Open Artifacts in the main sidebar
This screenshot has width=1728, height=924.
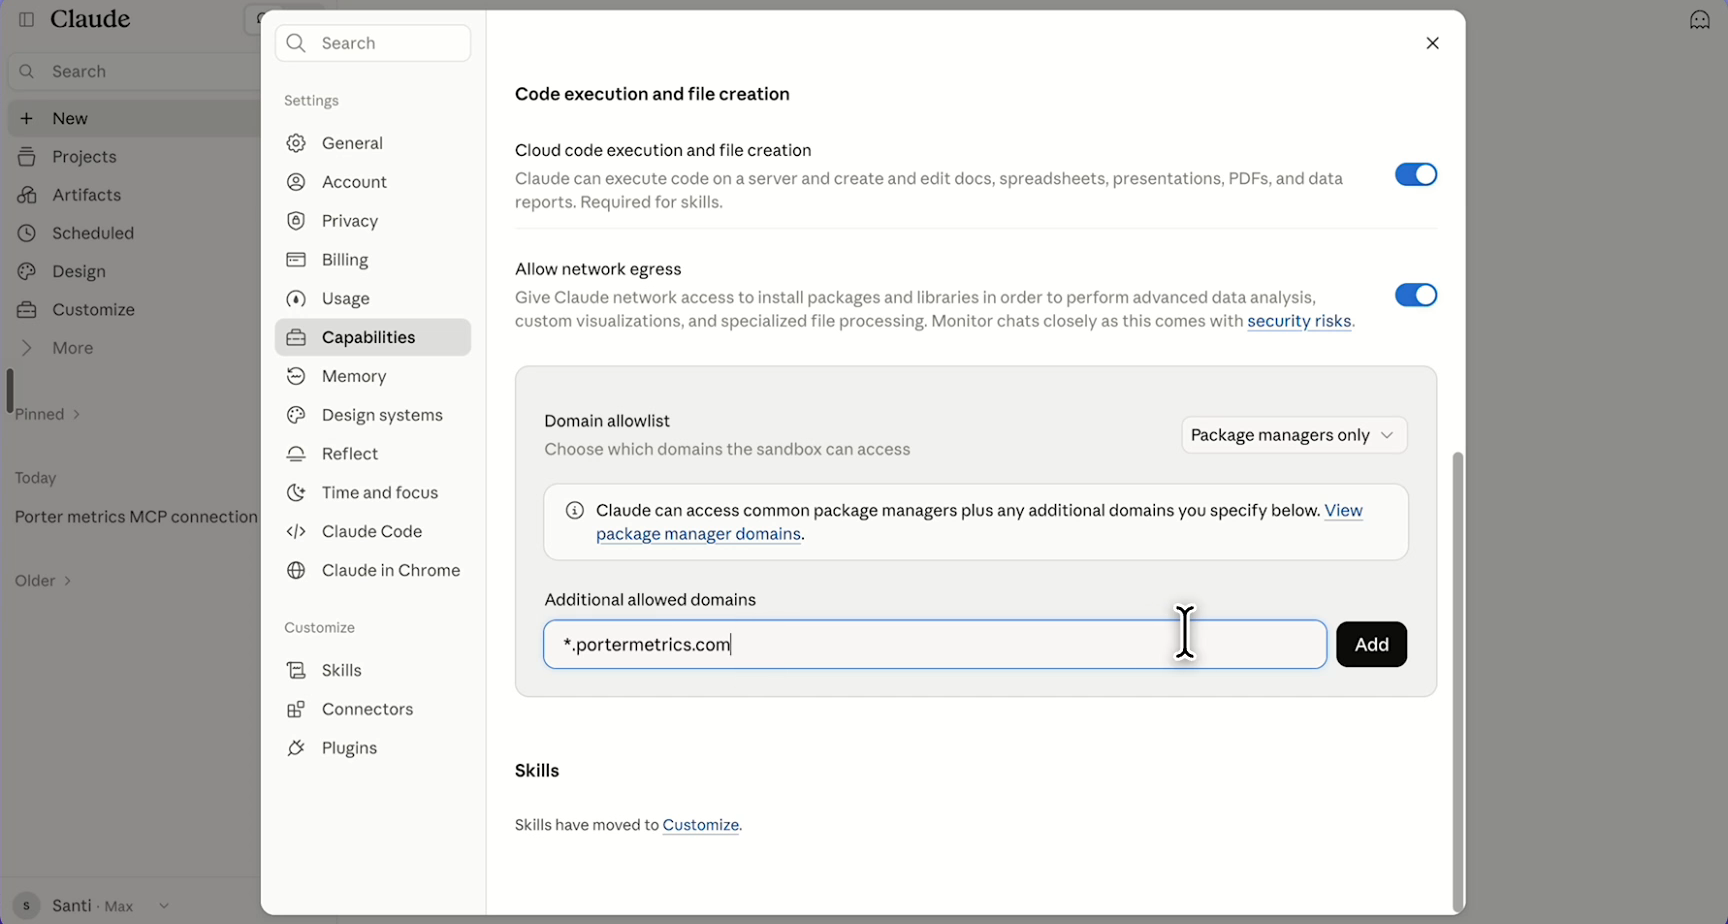coord(86,195)
